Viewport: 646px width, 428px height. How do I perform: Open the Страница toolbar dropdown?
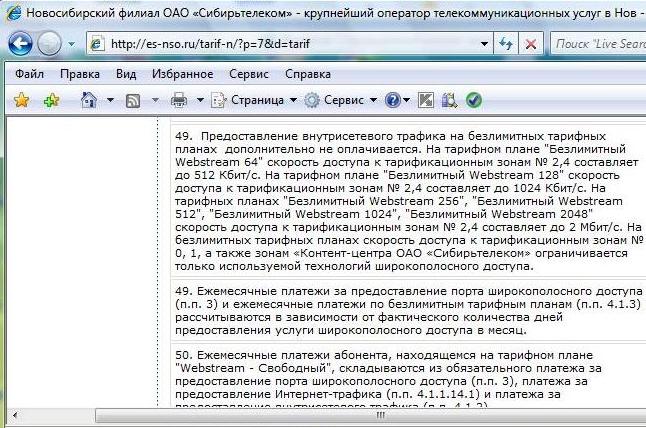pos(254,100)
